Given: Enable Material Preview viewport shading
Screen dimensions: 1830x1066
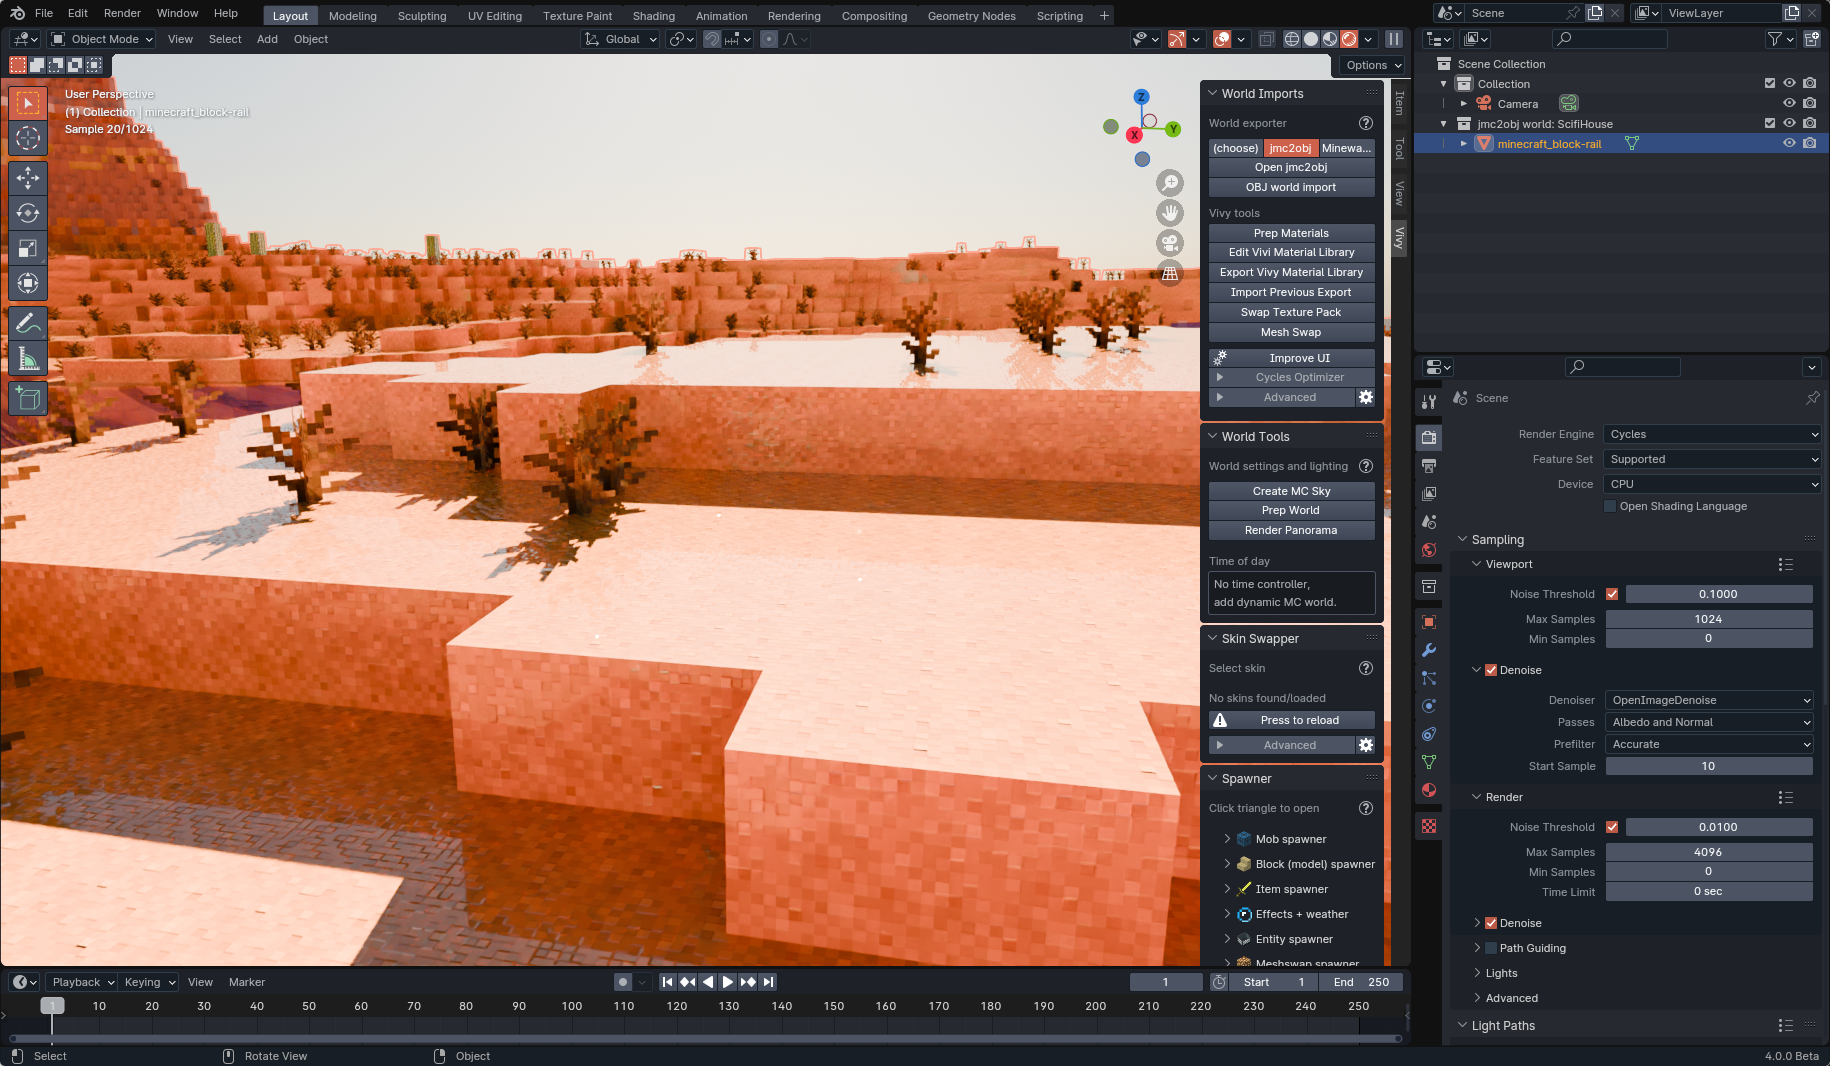Looking at the screenshot, I should (x=1329, y=39).
